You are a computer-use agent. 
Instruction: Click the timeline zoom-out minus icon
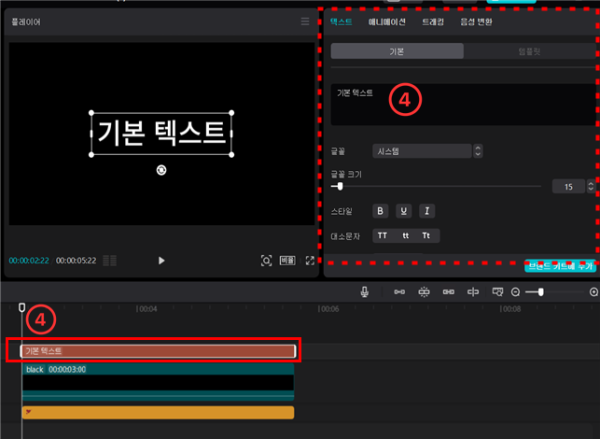pos(516,292)
